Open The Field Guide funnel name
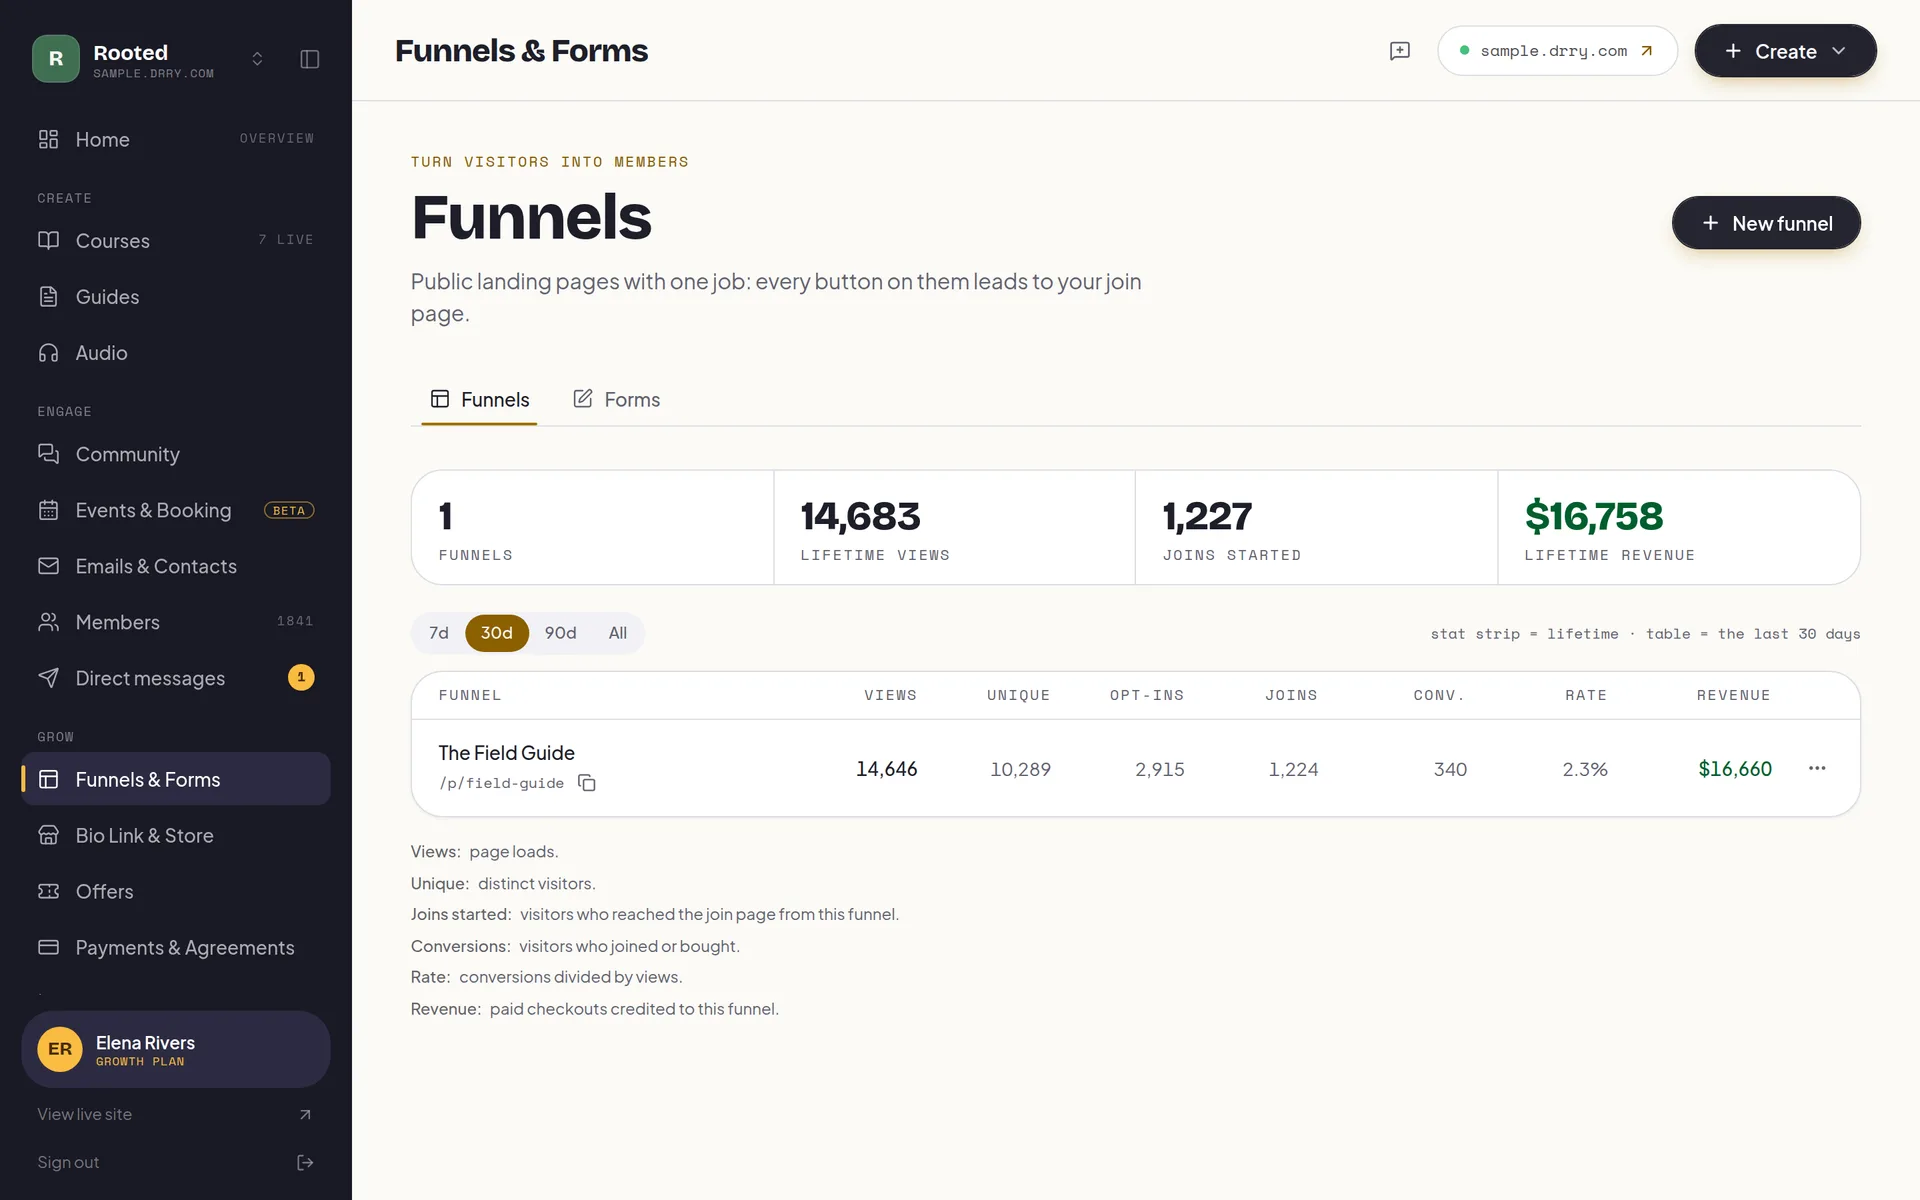The width and height of the screenshot is (1920, 1200). point(506,753)
